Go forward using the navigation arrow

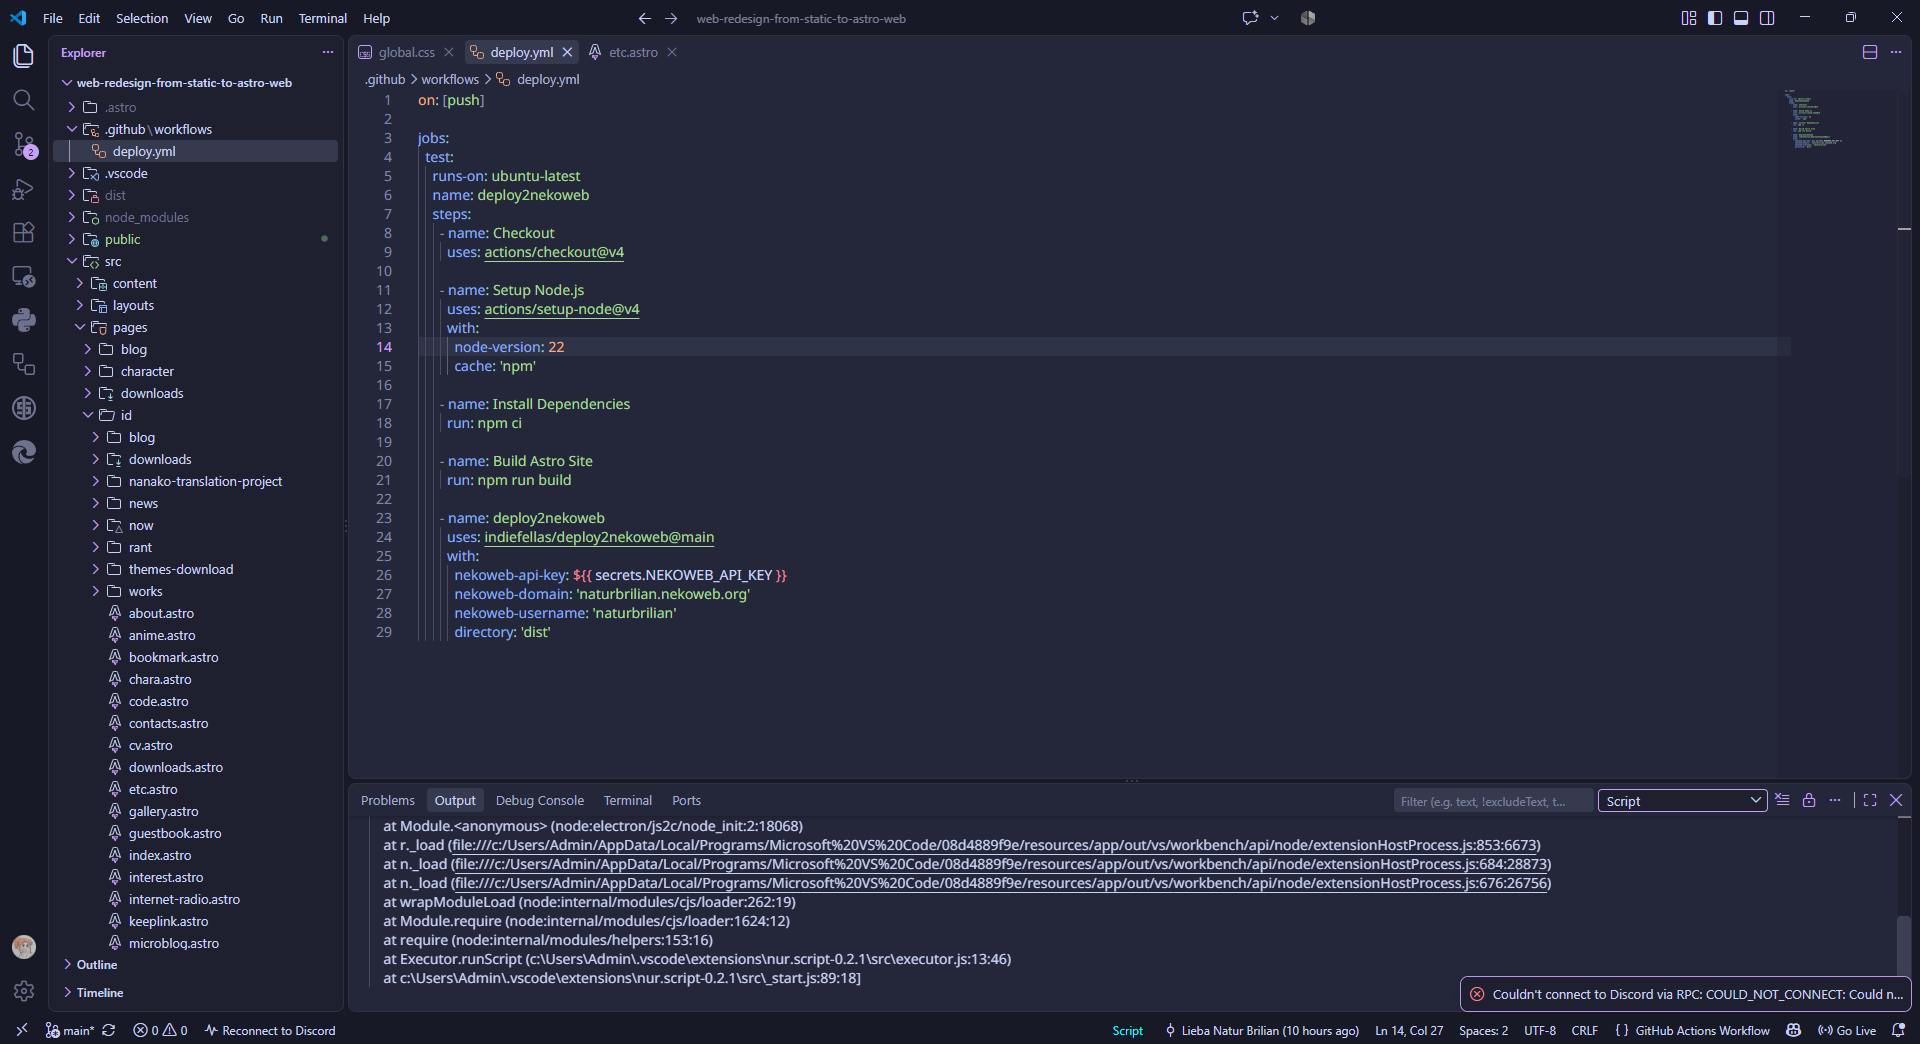[x=671, y=18]
